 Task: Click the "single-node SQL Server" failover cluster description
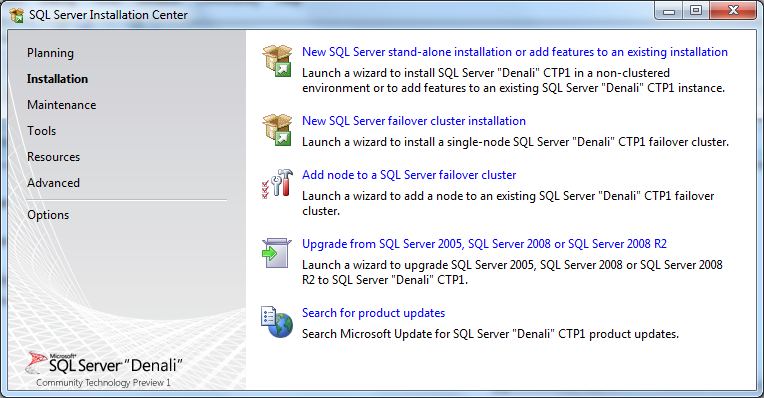516,142
